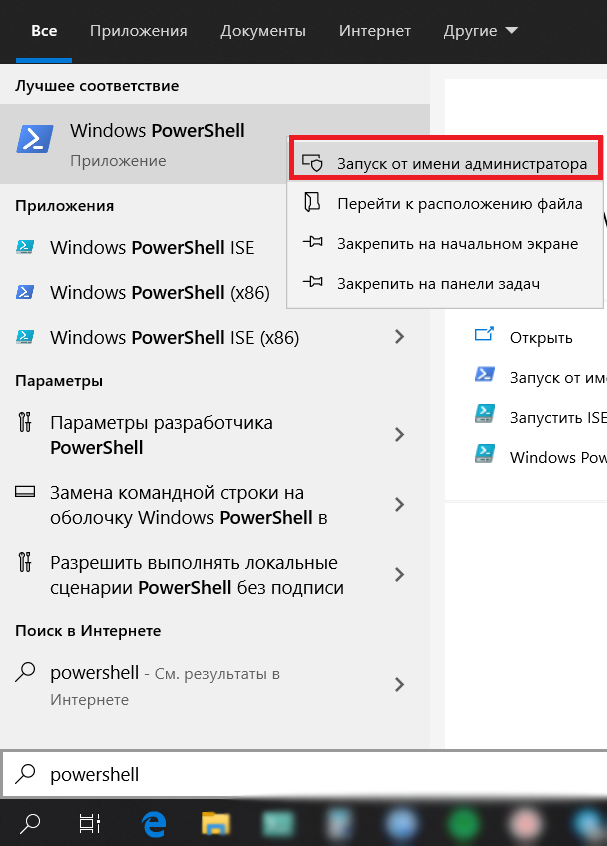Click the pin icon next to Закрепить на начальном экране
Image resolution: width=607 pixels, height=846 pixels.
coord(312,242)
